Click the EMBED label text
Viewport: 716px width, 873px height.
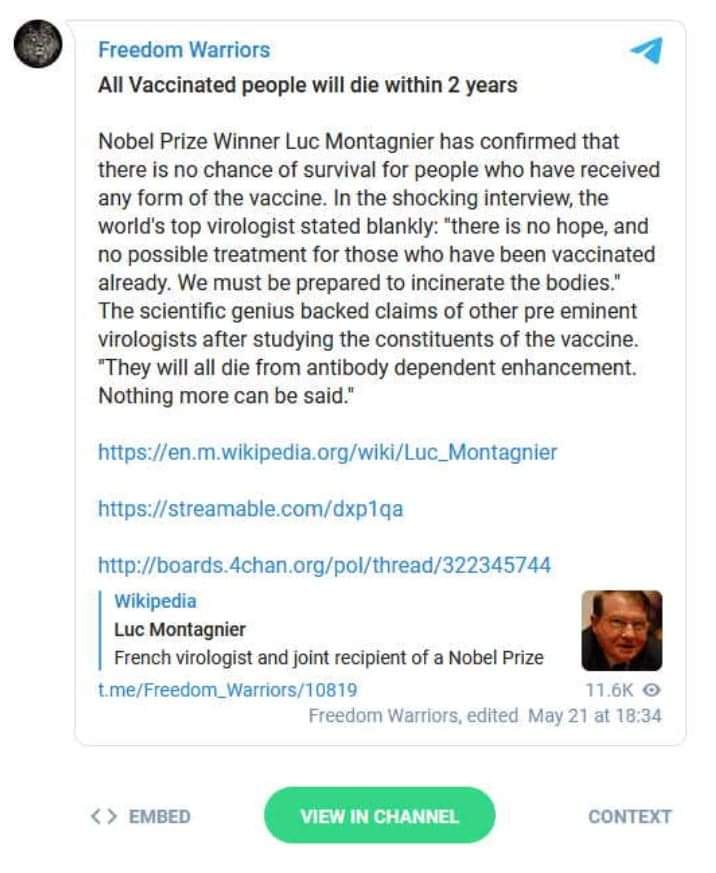[159, 816]
